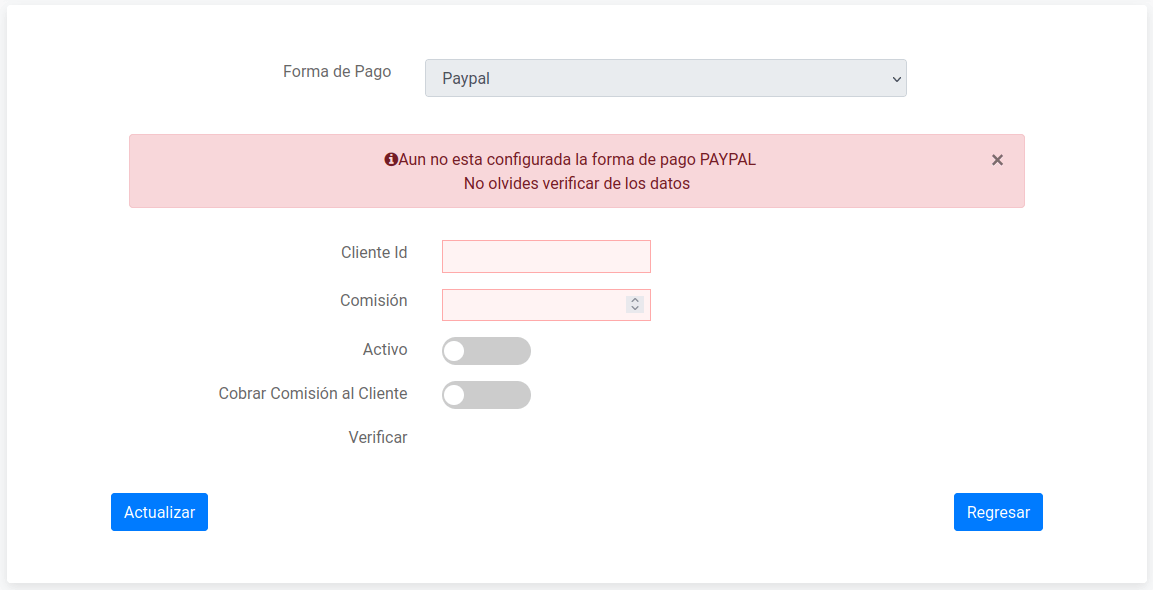This screenshot has width=1153, height=590.
Task: Dismiss the PAYPAL alert with the X icon
Action: click(x=997, y=160)
